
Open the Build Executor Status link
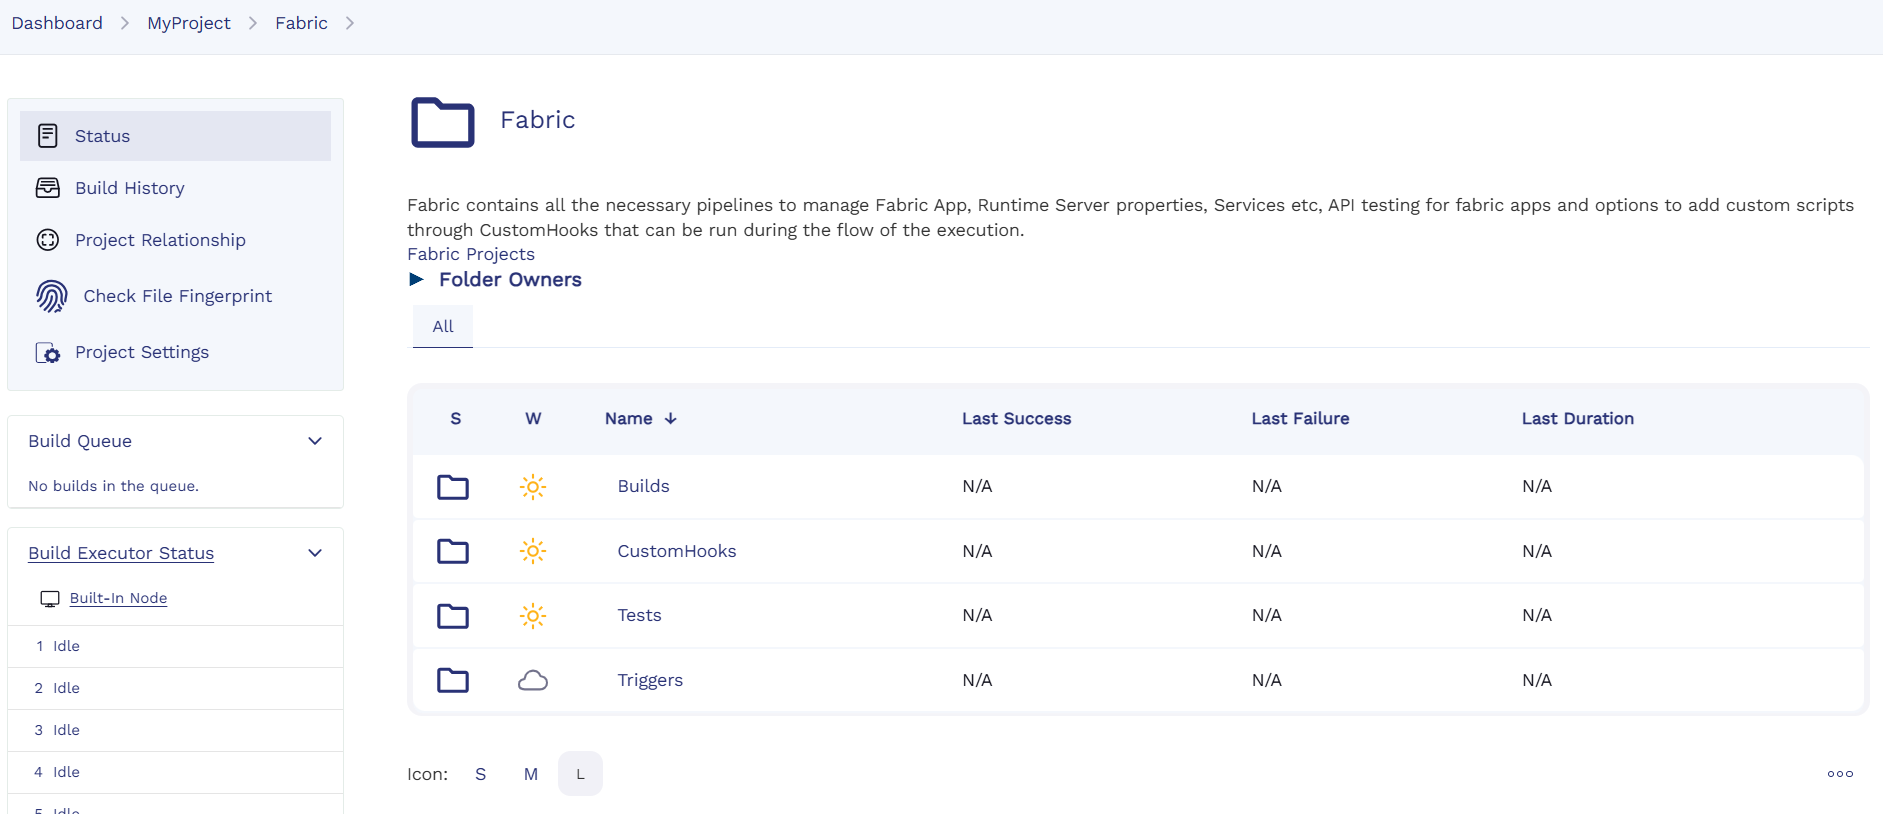pos(121,553)
